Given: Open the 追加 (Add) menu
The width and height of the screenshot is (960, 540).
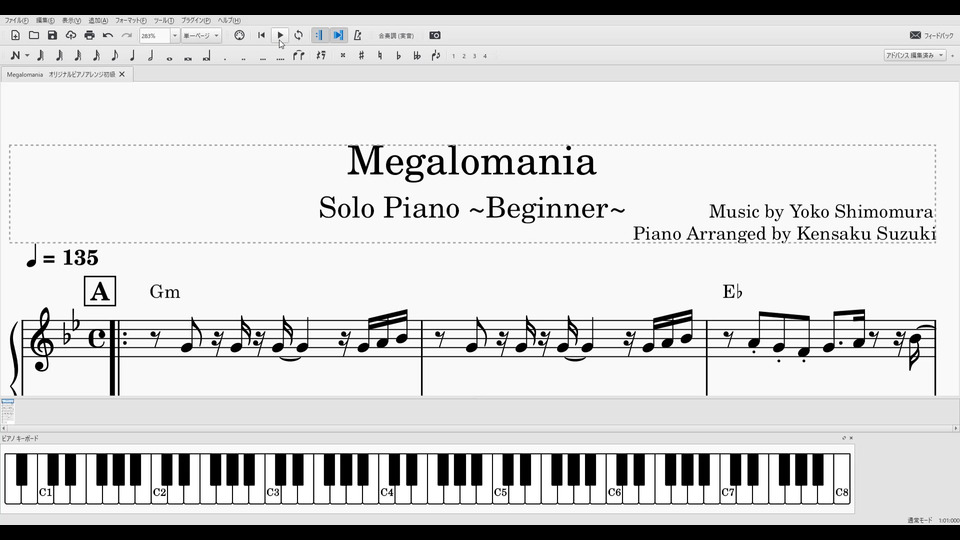Looking at the screenshot, I should click(98, 20).
